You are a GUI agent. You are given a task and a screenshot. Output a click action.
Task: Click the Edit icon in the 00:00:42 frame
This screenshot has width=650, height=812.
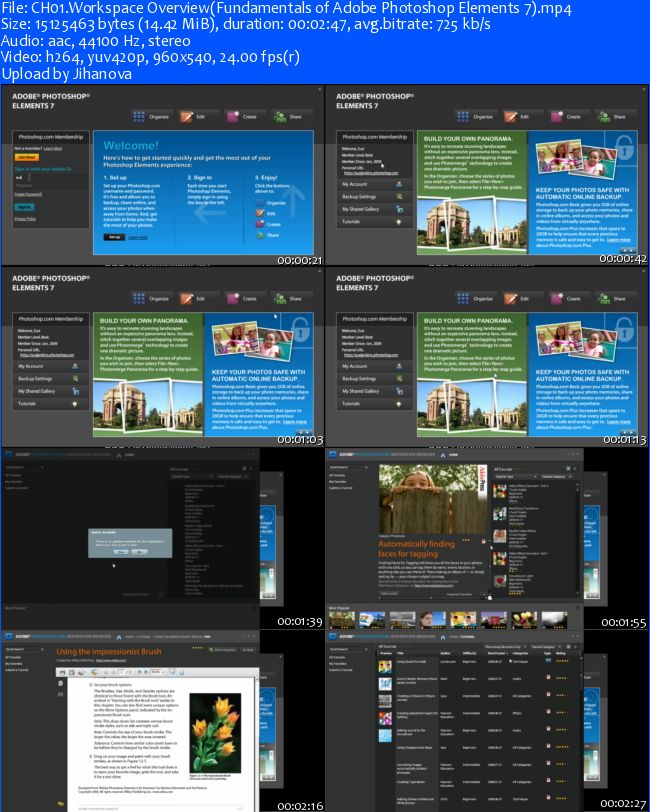tap(510, 117)
